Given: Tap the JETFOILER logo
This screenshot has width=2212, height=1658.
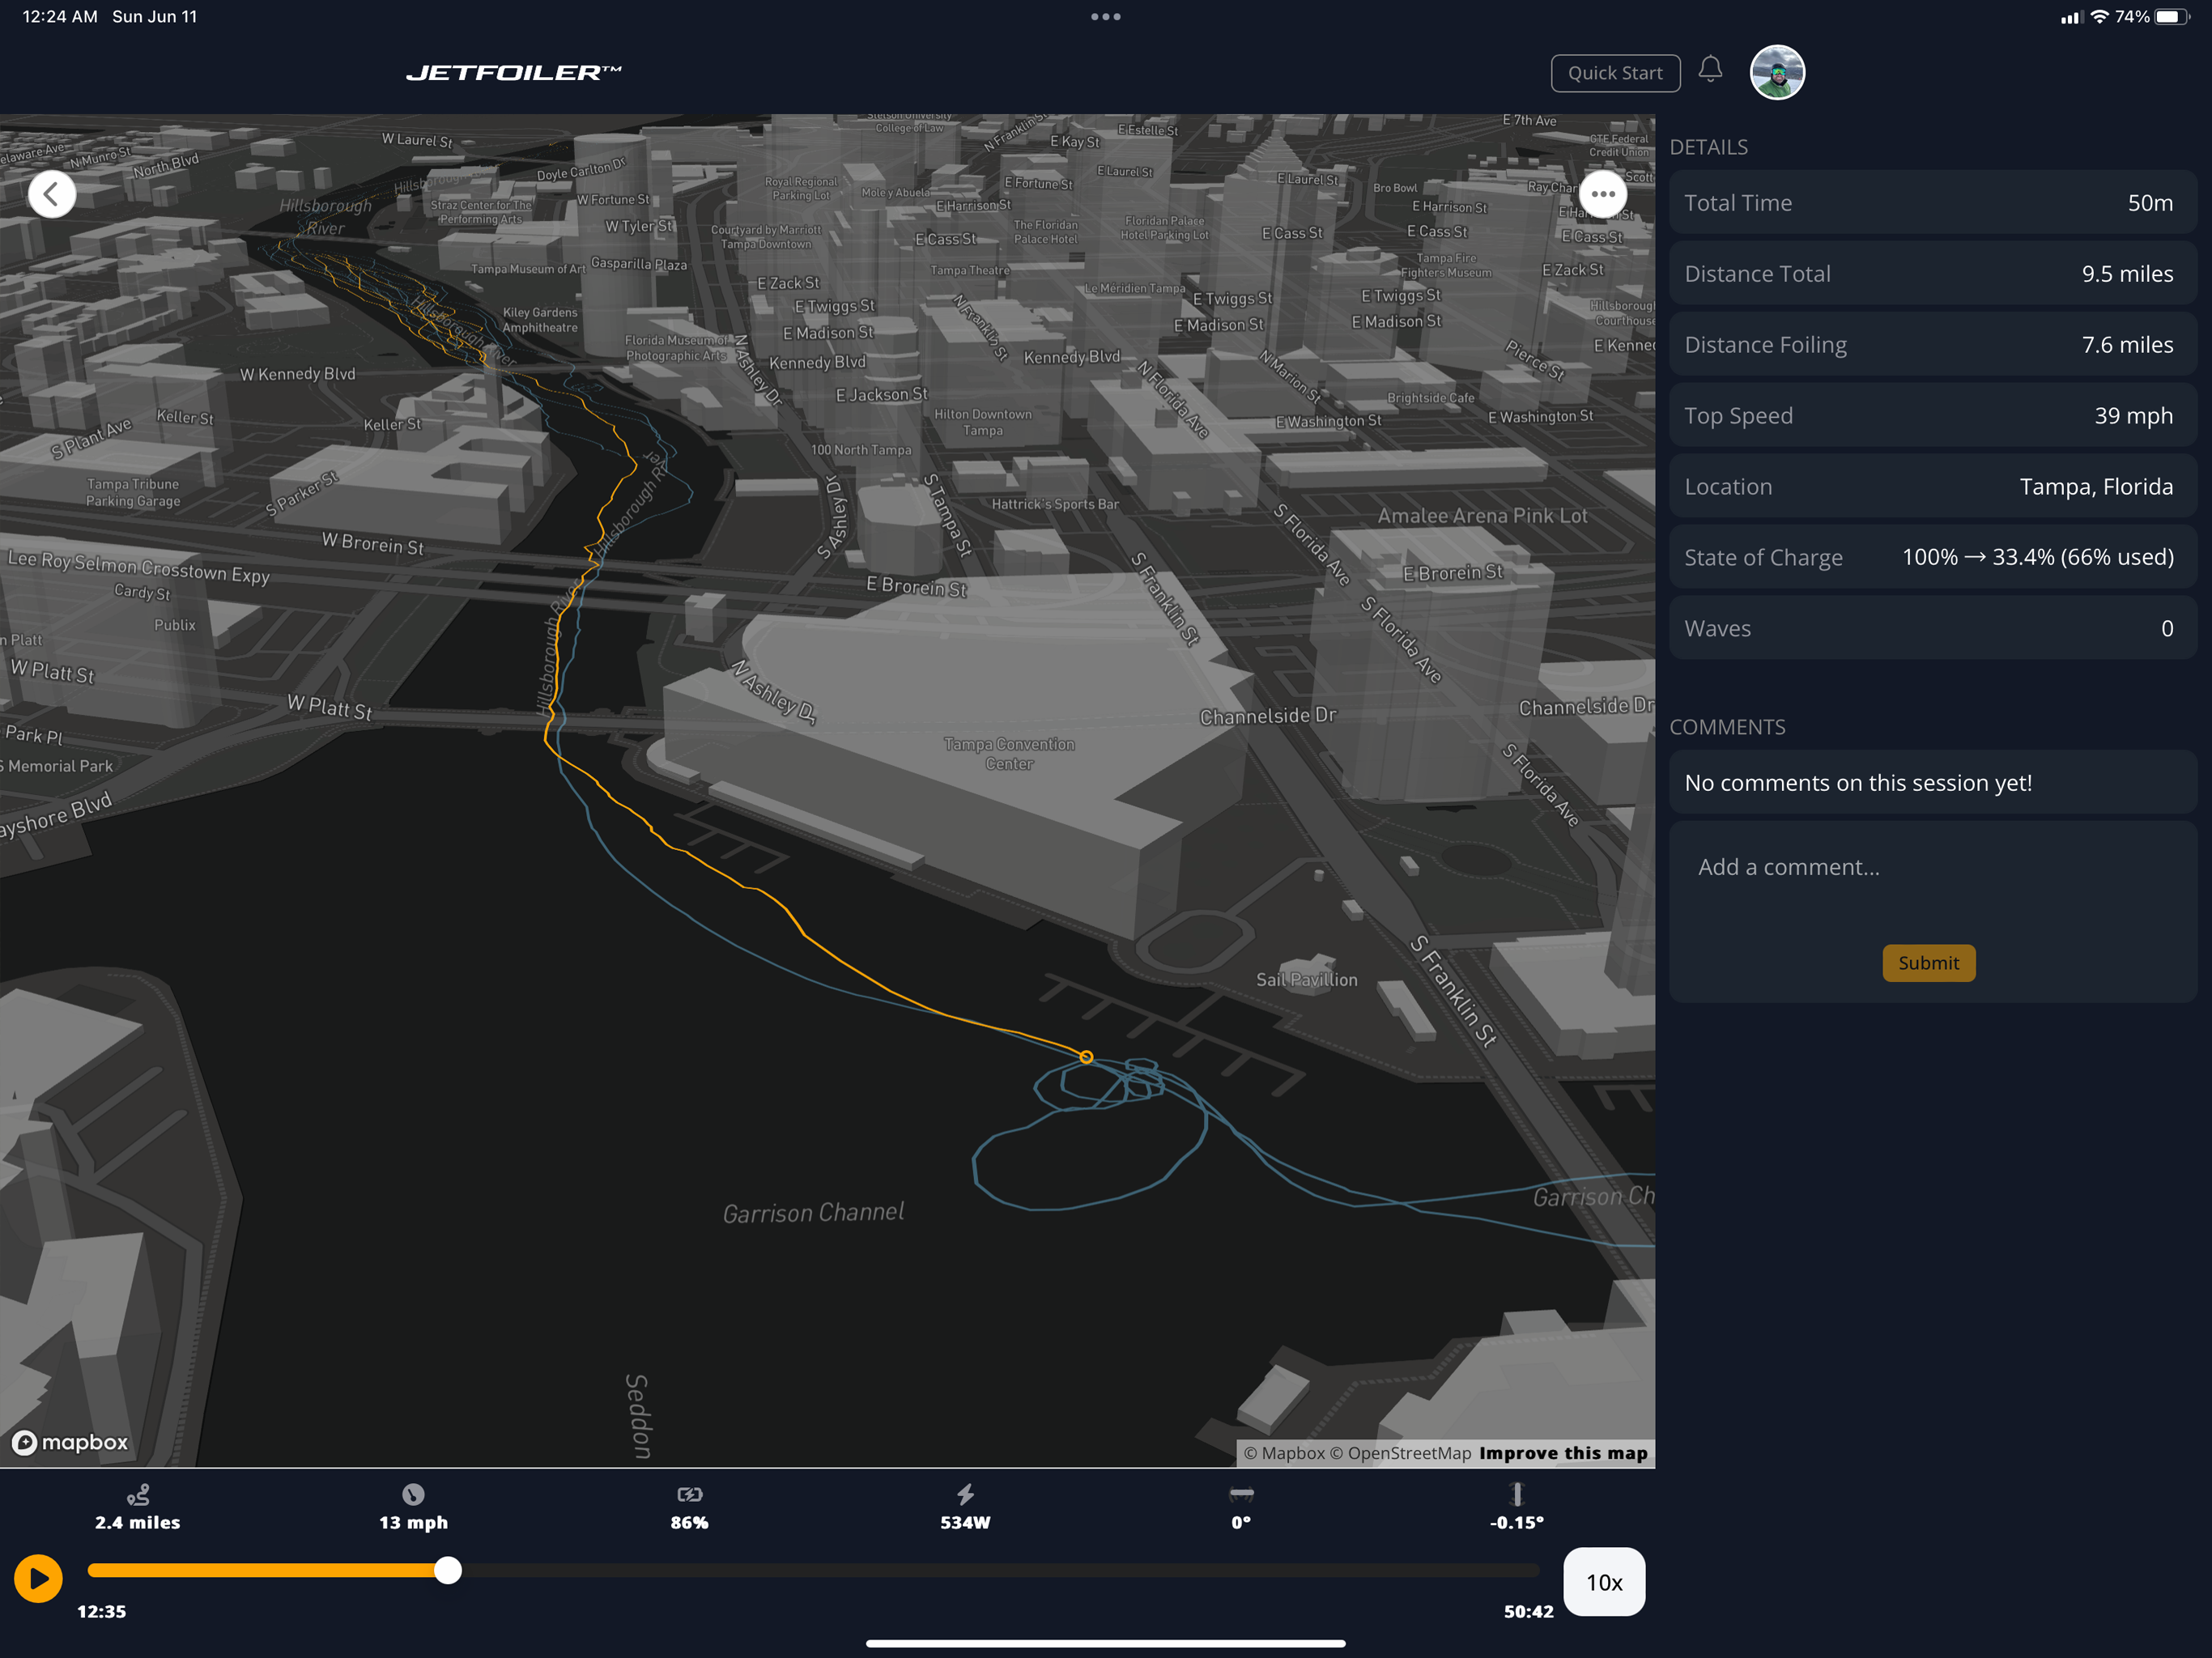Looking at the screenshot, I should click(x=514, y=72).
